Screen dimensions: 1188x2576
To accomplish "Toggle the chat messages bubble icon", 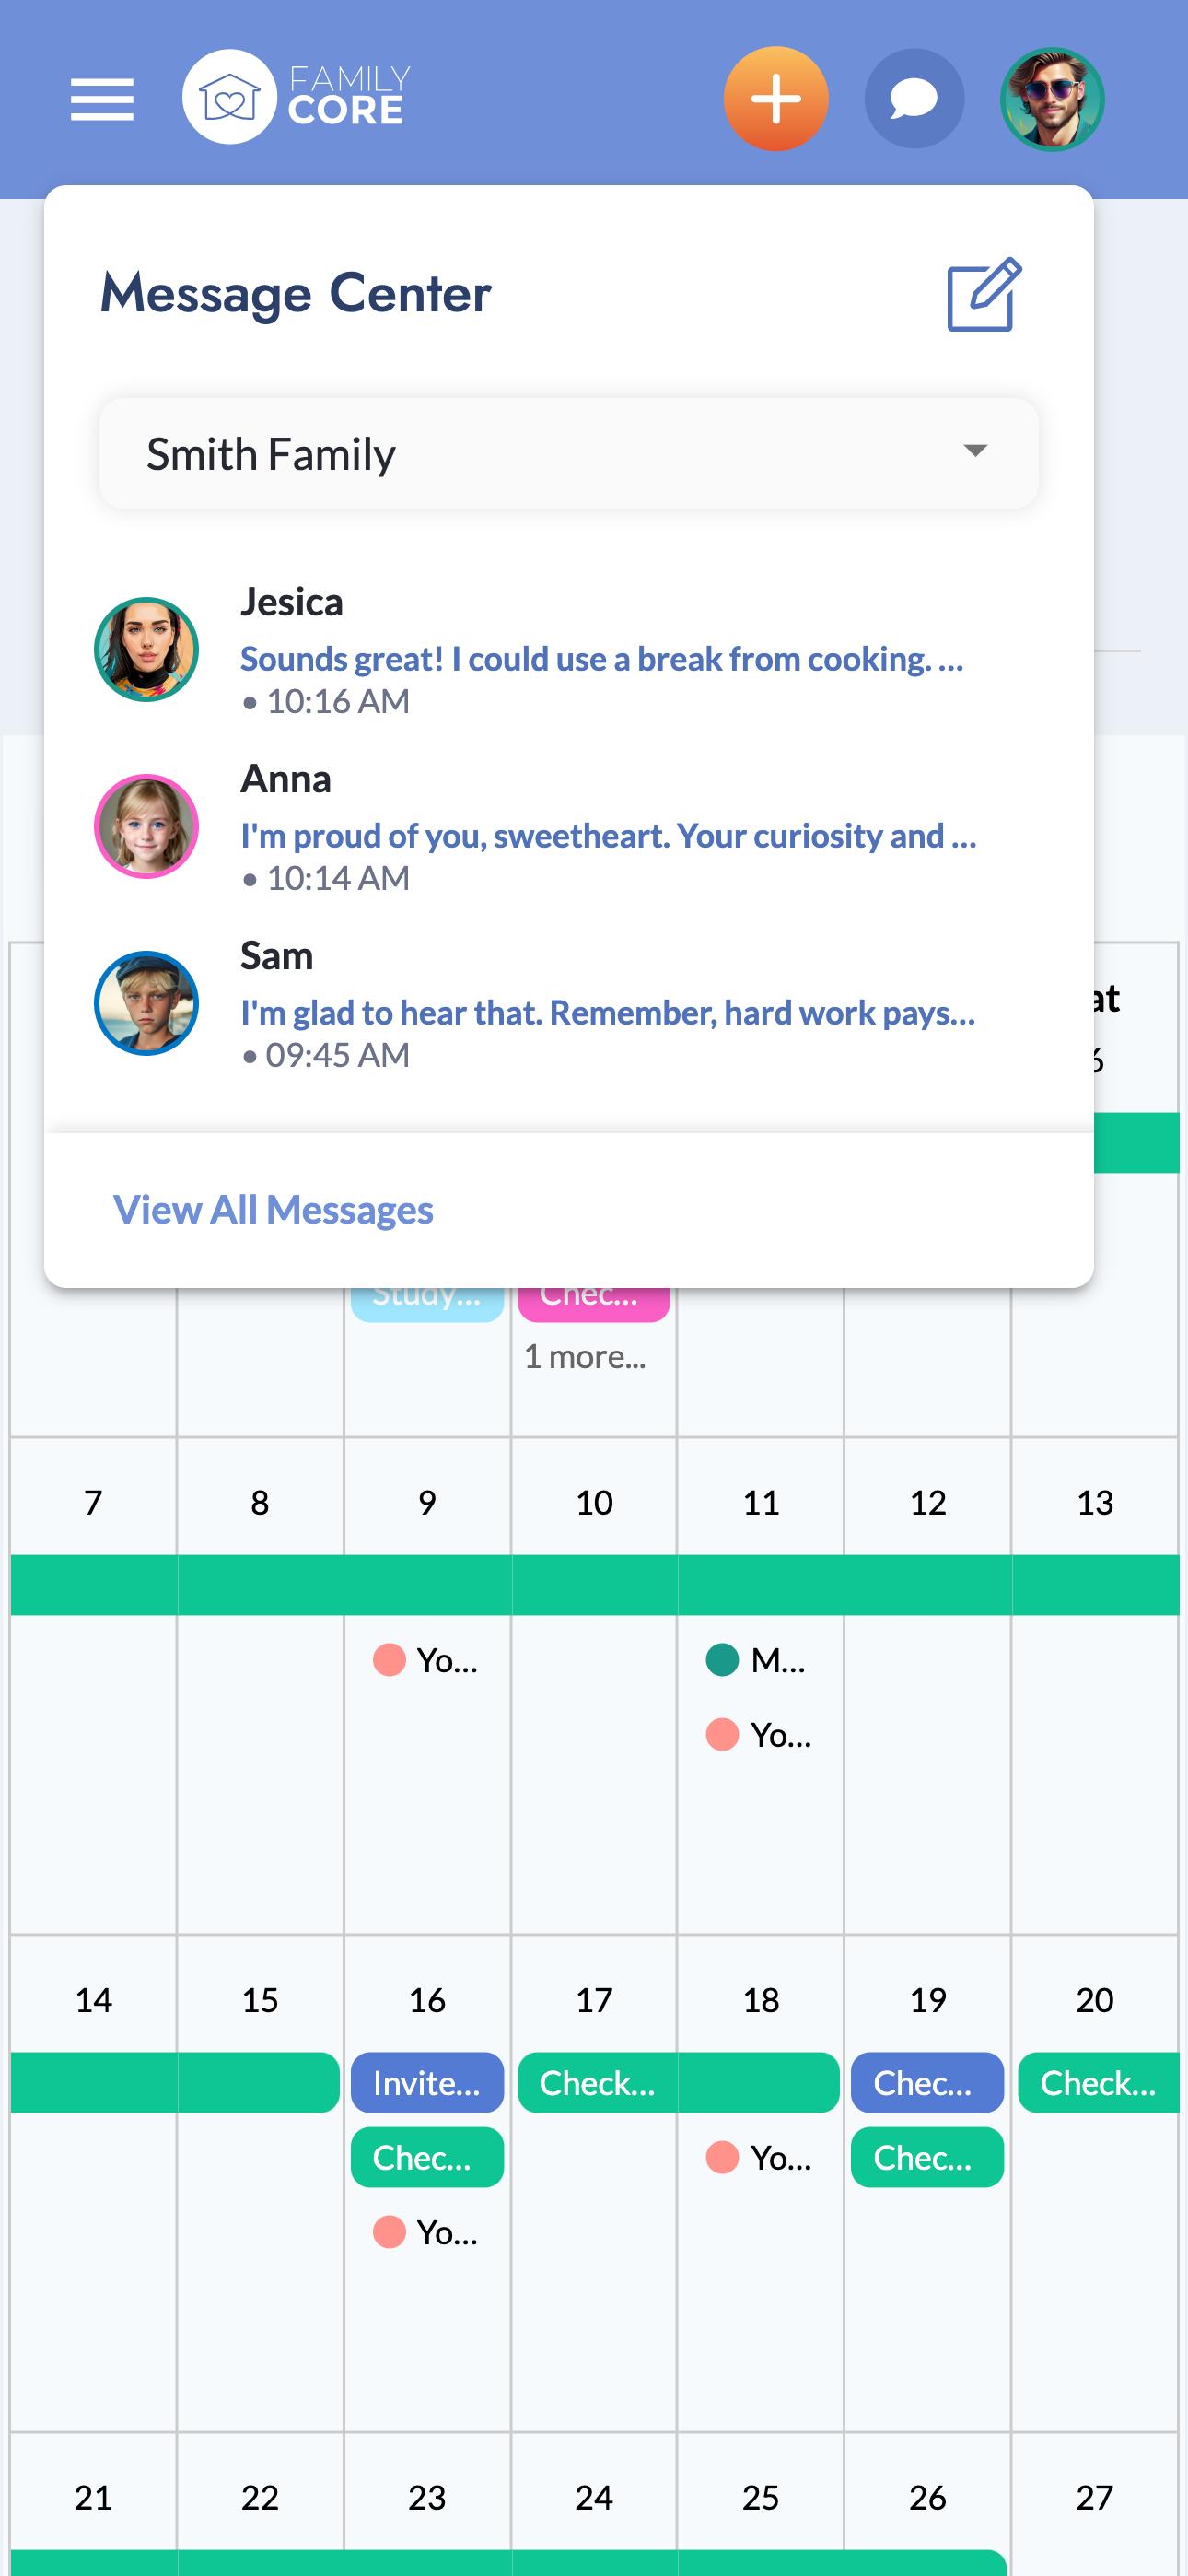I will click(914, 99).
